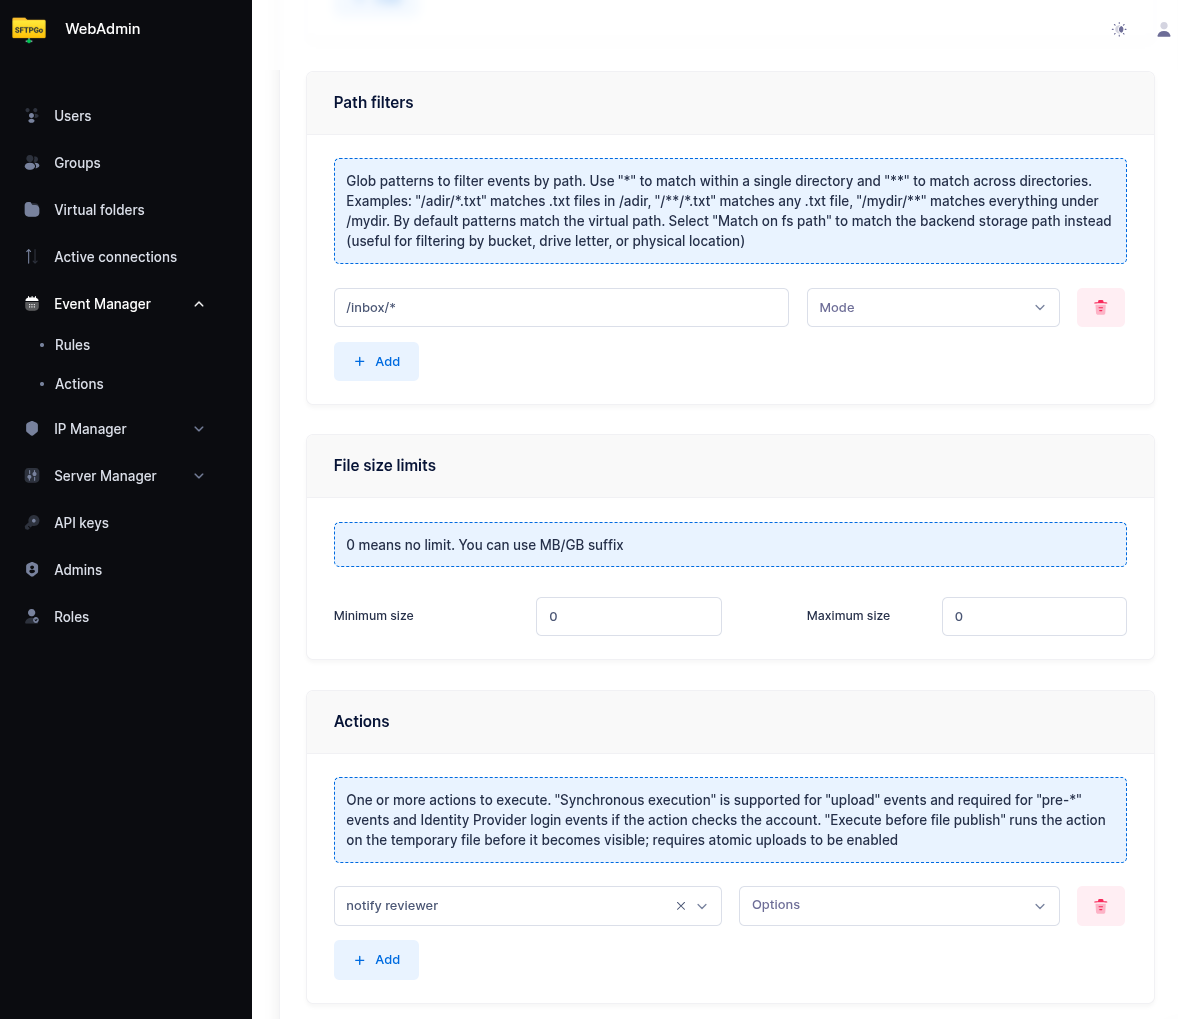Open the action Options dropdown
This screenshot has width=1178, height=1019.
(x=898, y=906)
